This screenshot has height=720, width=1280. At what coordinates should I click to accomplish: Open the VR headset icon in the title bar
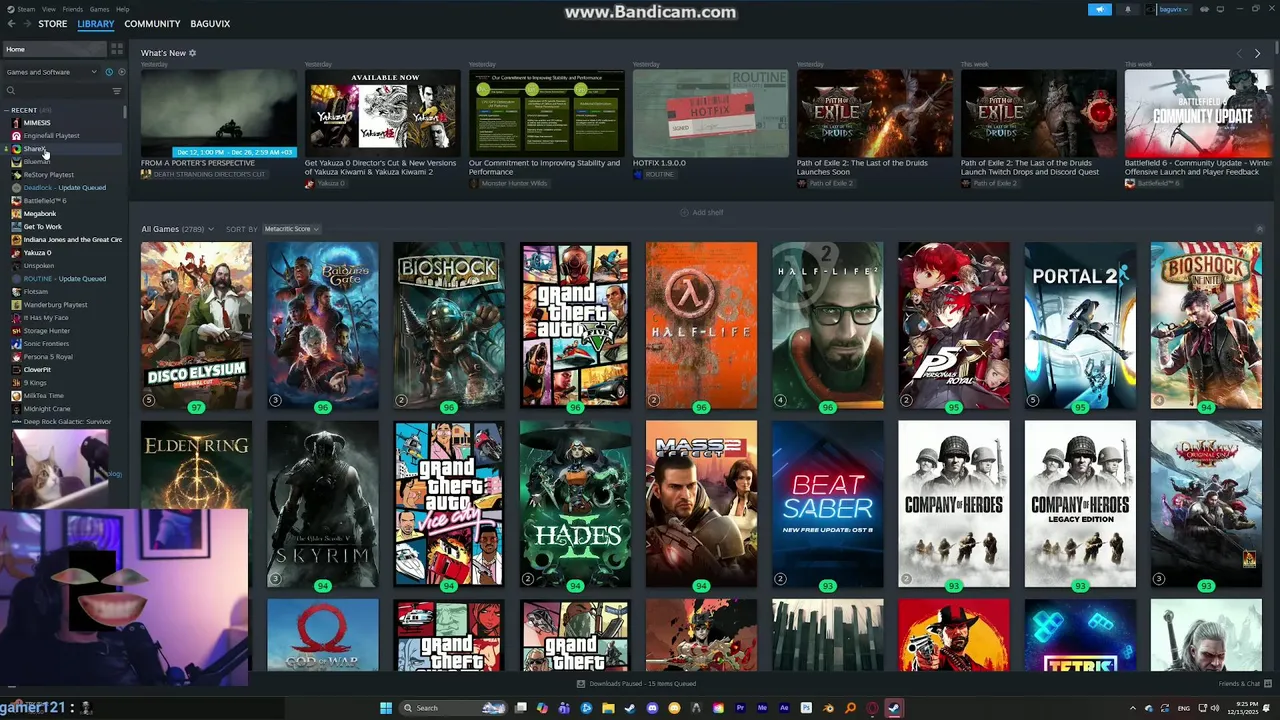1204,9
